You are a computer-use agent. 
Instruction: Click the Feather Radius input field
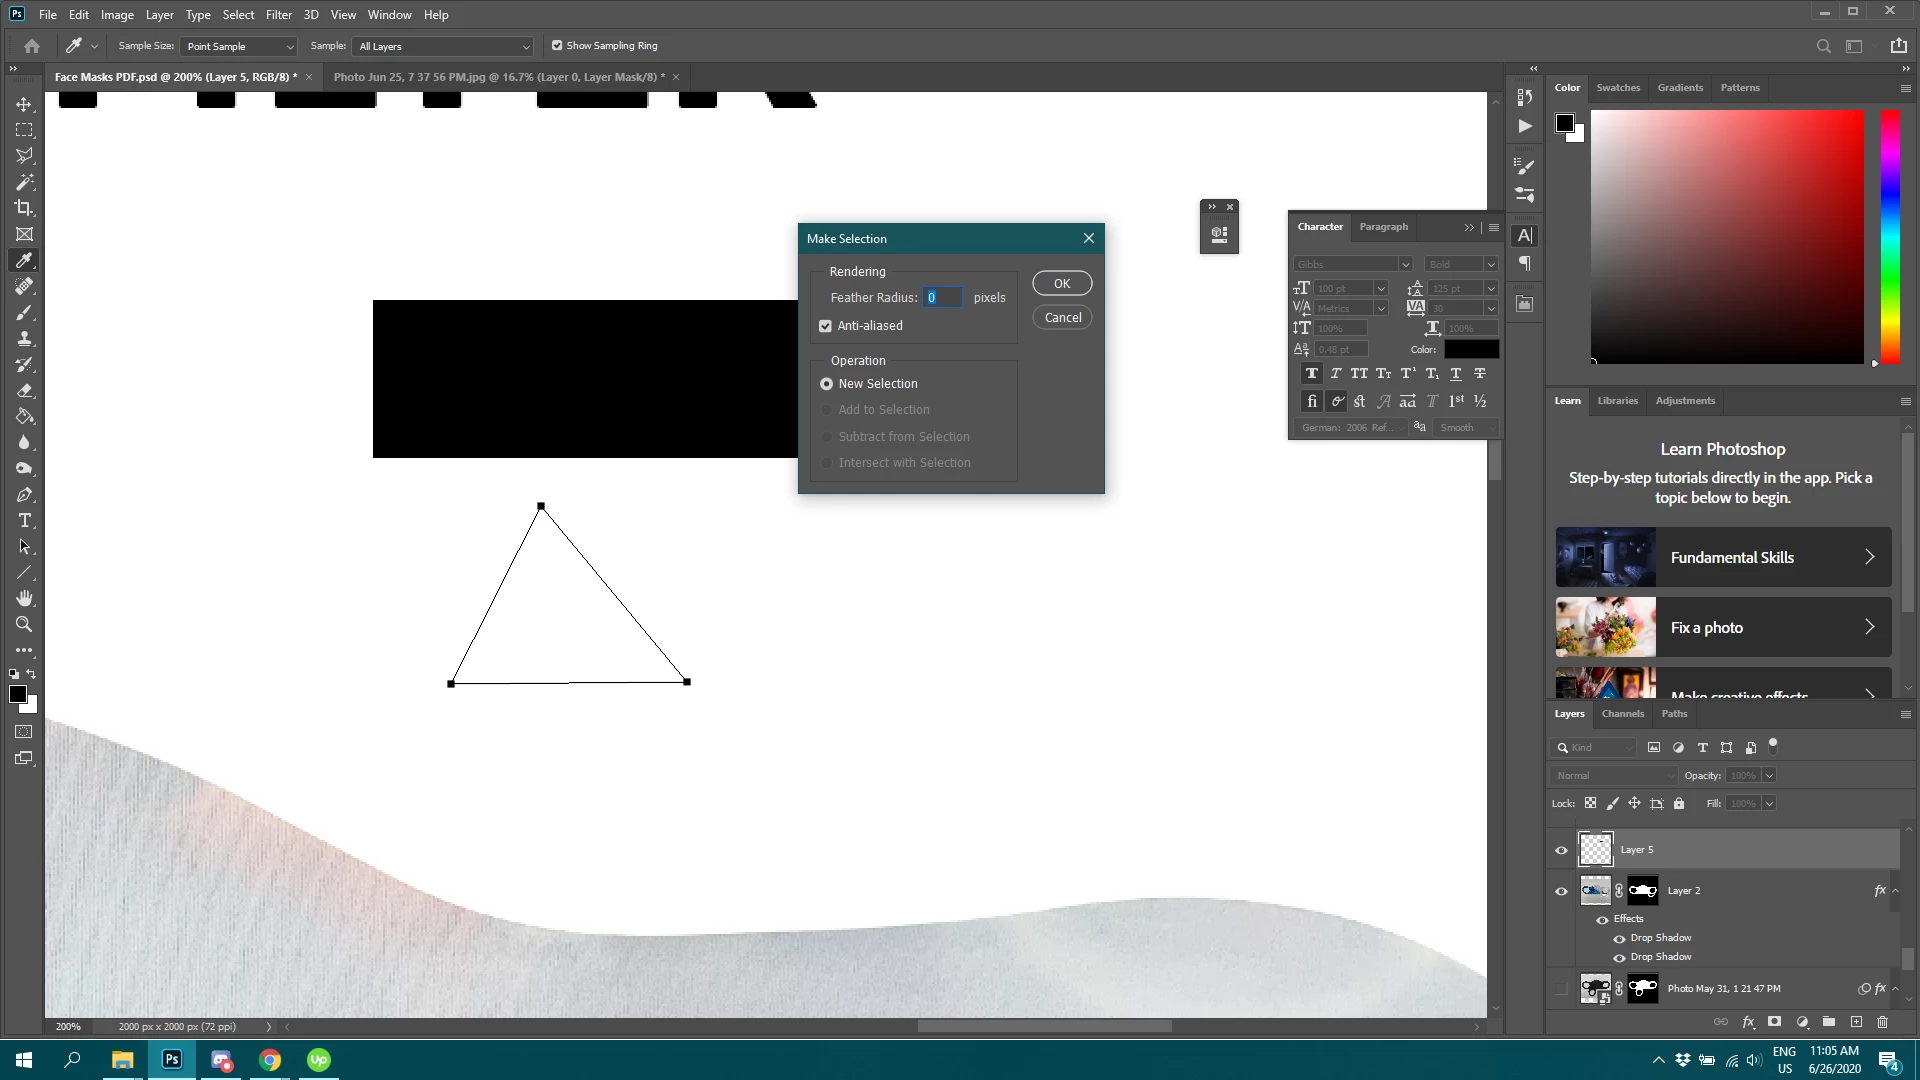pos(942,298)
